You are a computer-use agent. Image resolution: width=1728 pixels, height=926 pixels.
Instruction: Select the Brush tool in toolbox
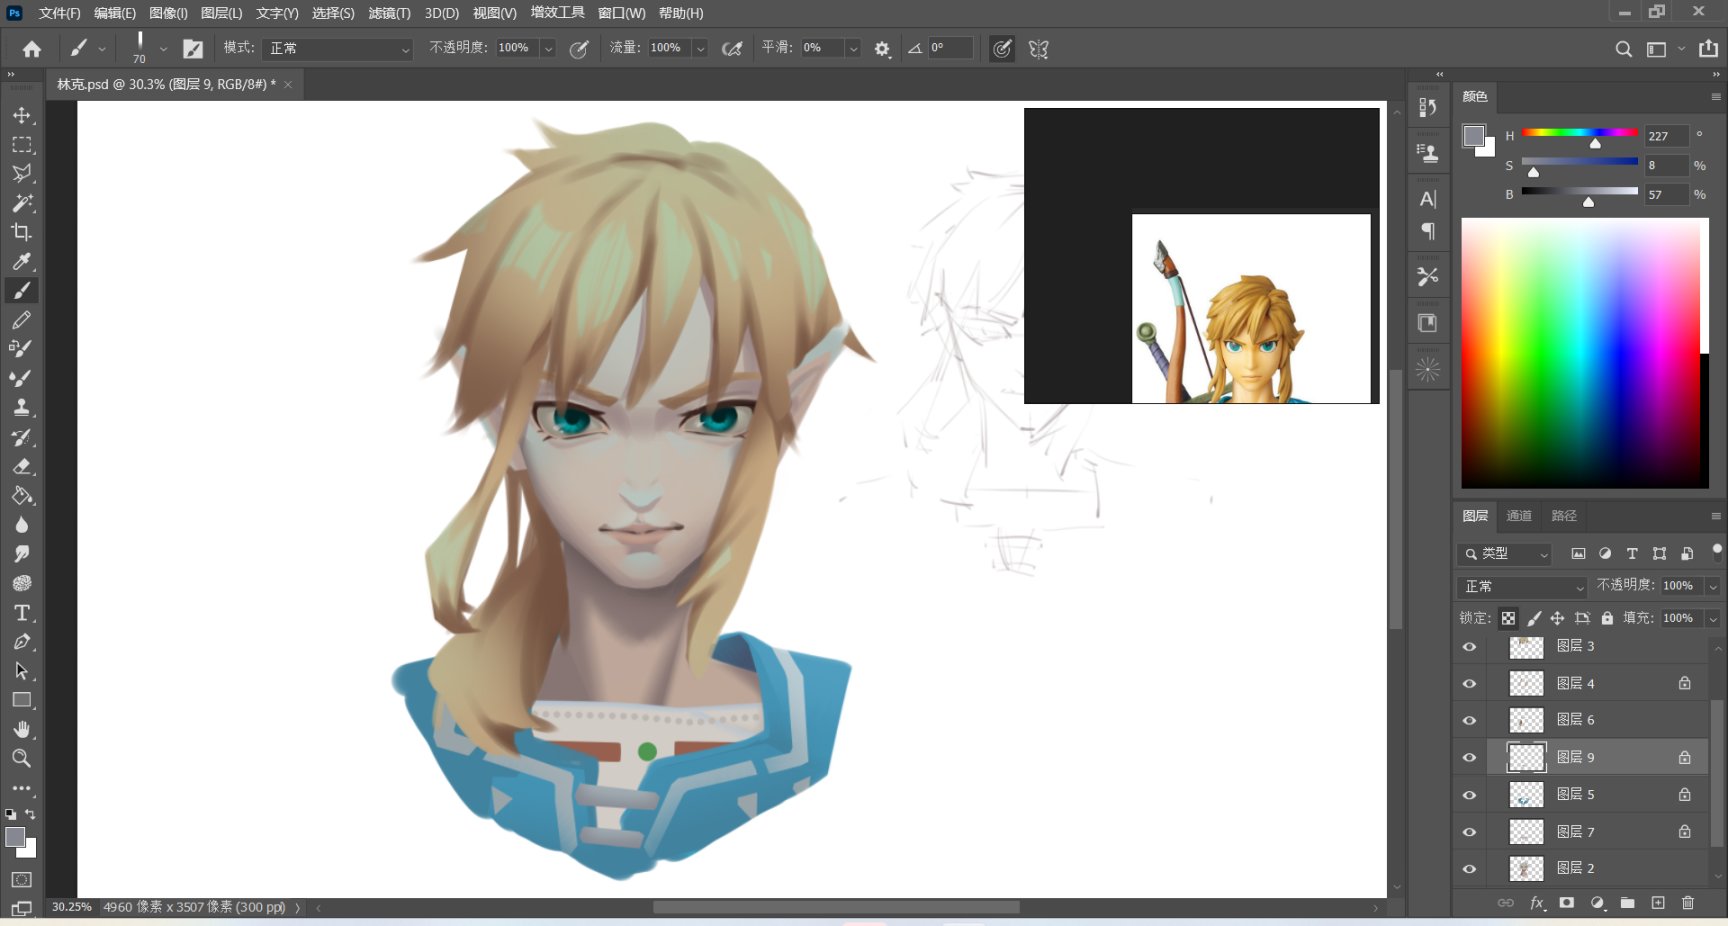22,291
